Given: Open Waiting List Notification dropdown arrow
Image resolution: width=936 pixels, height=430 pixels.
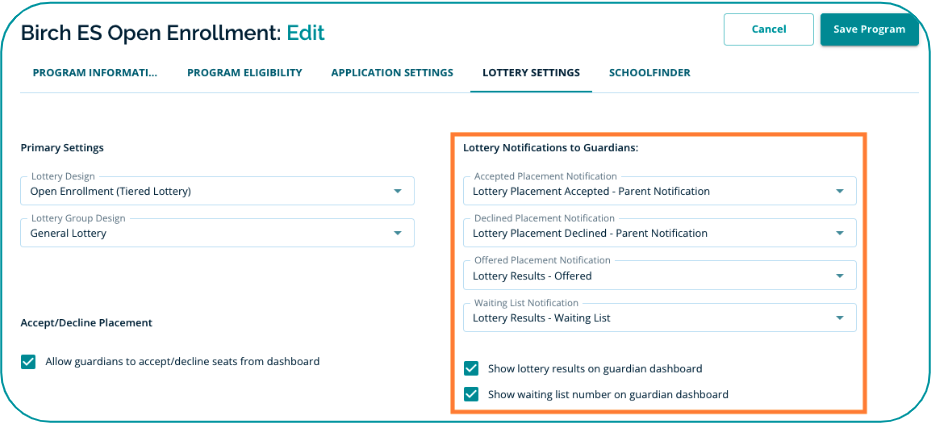Looking at the screenshot, I should point(839,318).
